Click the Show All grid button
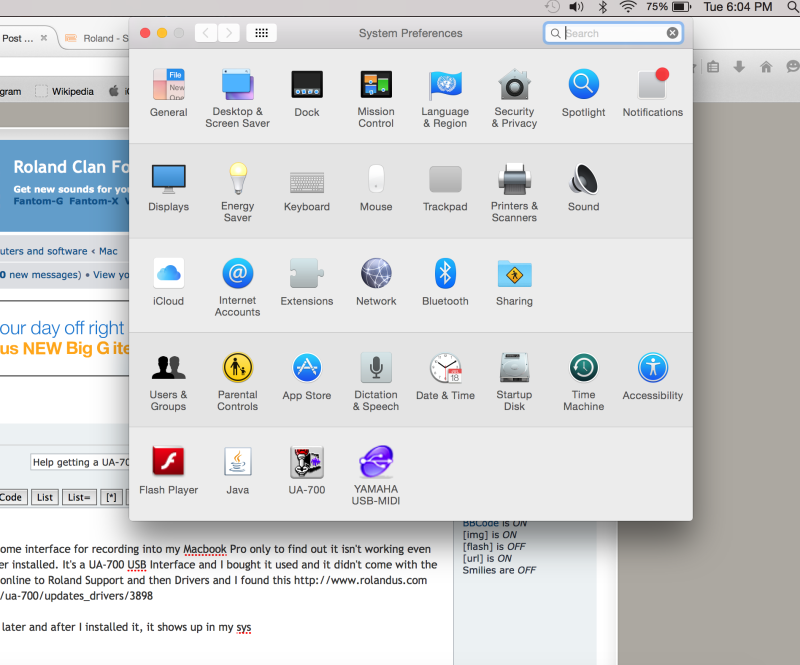 click(261, 33)
